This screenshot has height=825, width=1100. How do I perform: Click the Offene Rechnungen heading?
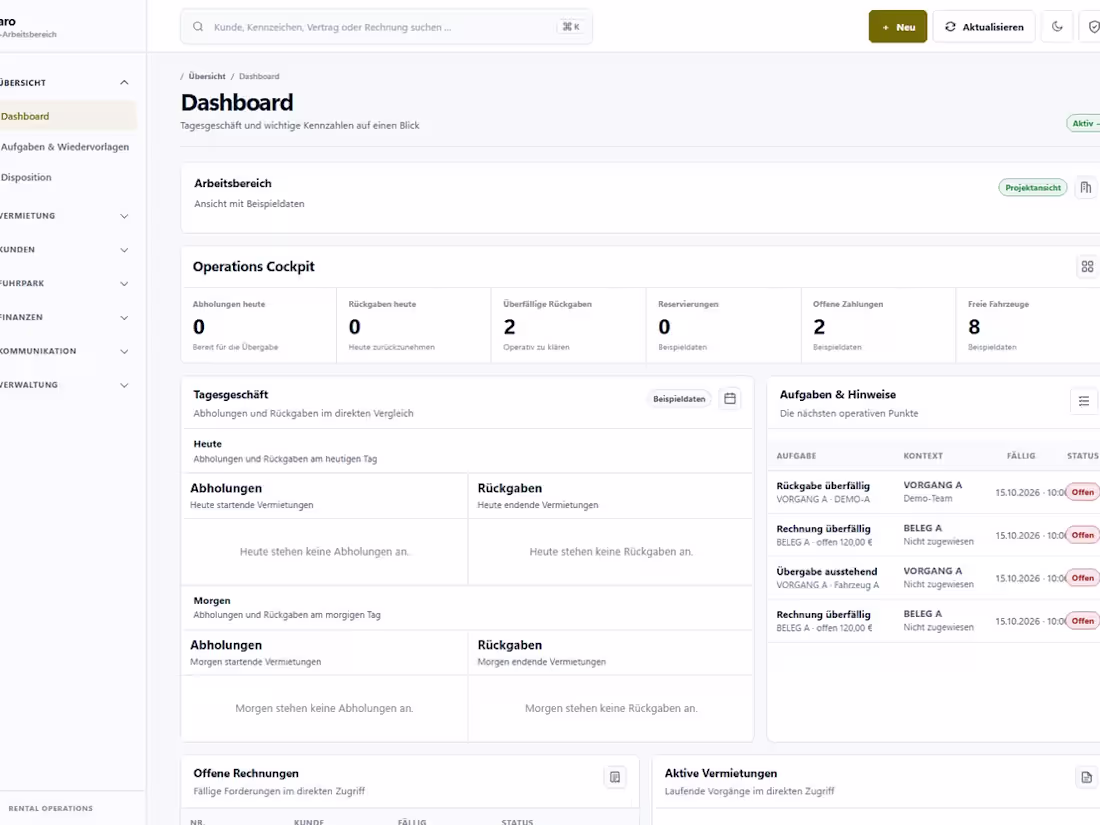coord(246,773)
